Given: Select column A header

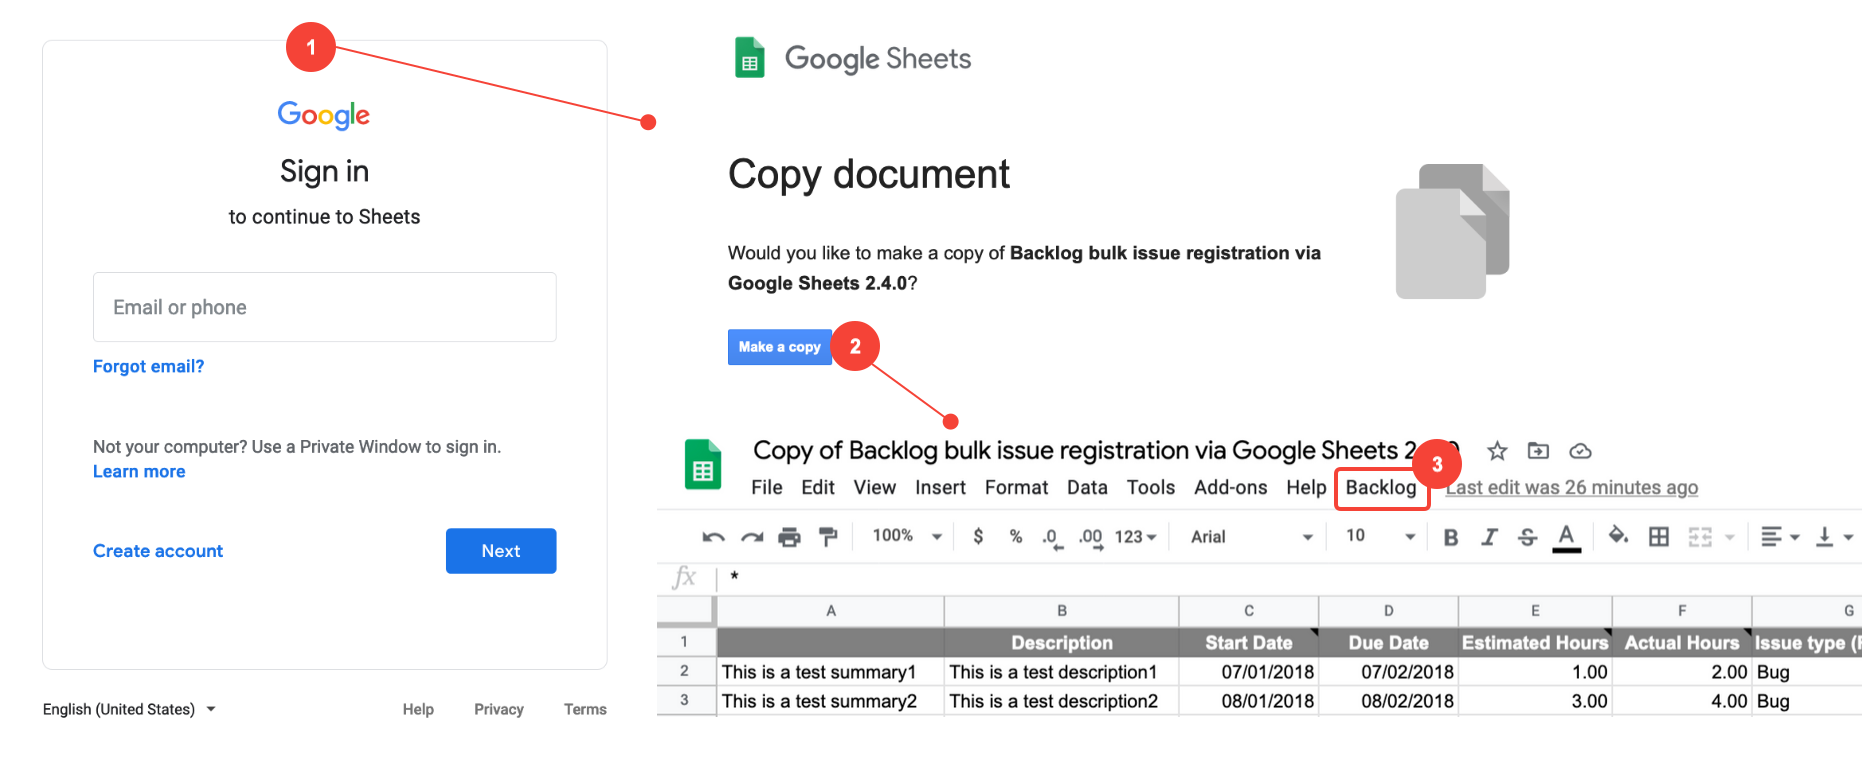Looking at the screenshot, I should (831, 611).
